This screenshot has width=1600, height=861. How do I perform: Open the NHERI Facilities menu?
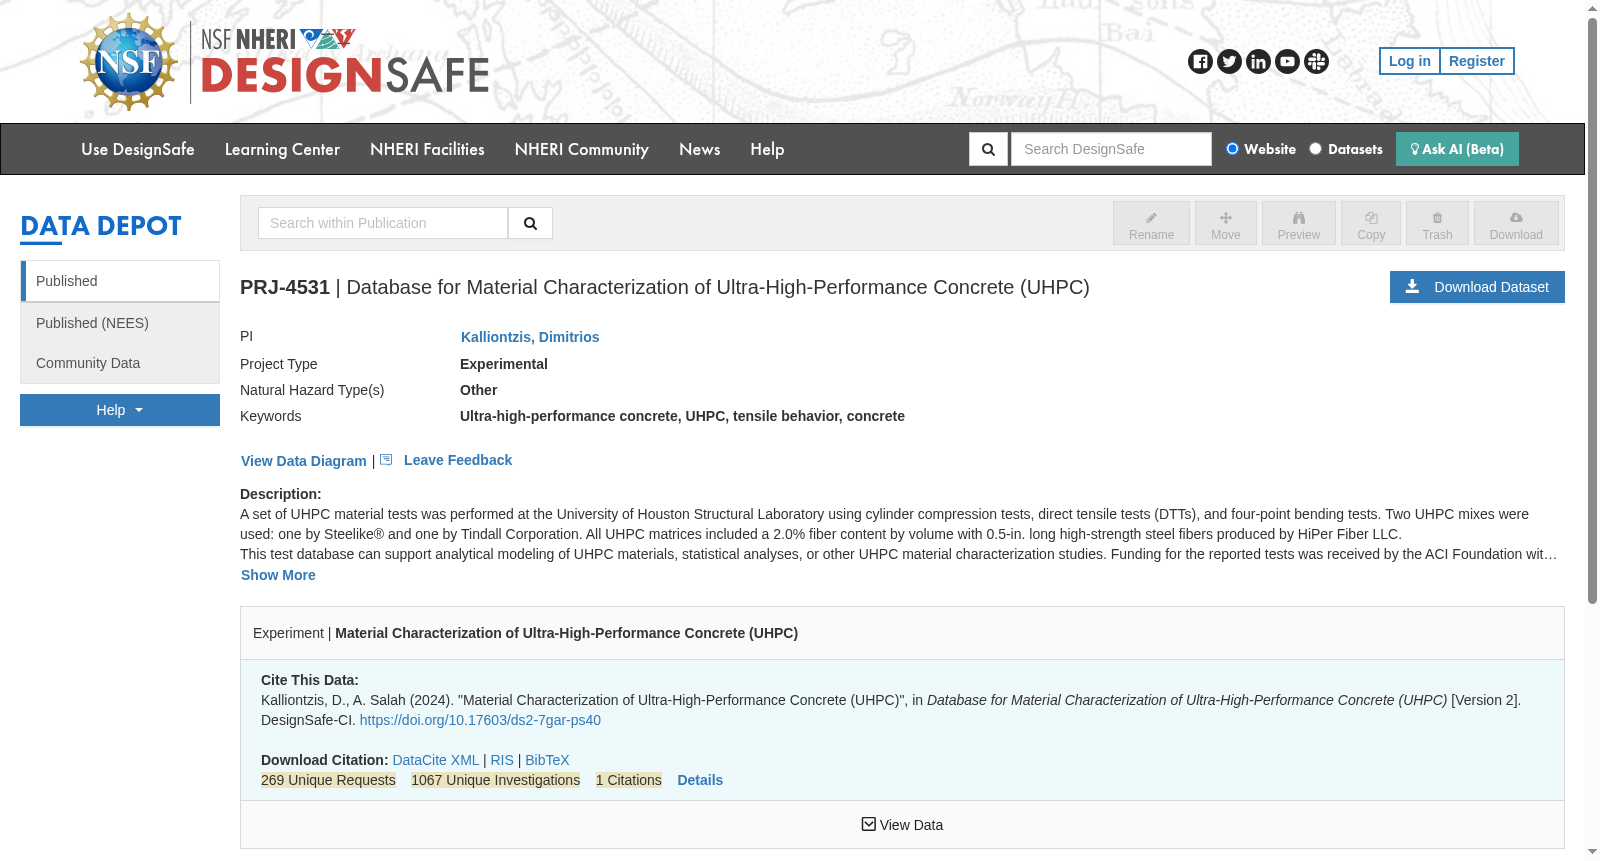[427, 149]
